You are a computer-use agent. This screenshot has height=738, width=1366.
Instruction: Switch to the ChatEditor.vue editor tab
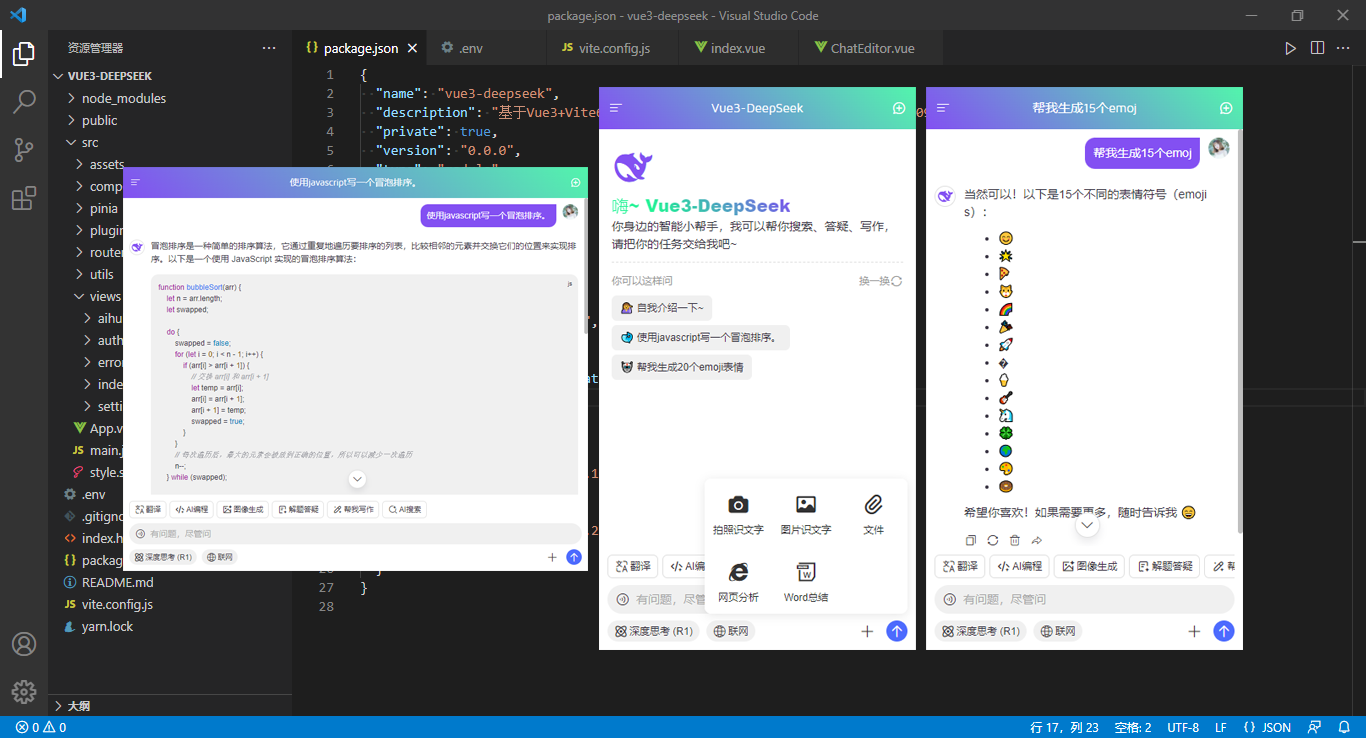[872, 48]
